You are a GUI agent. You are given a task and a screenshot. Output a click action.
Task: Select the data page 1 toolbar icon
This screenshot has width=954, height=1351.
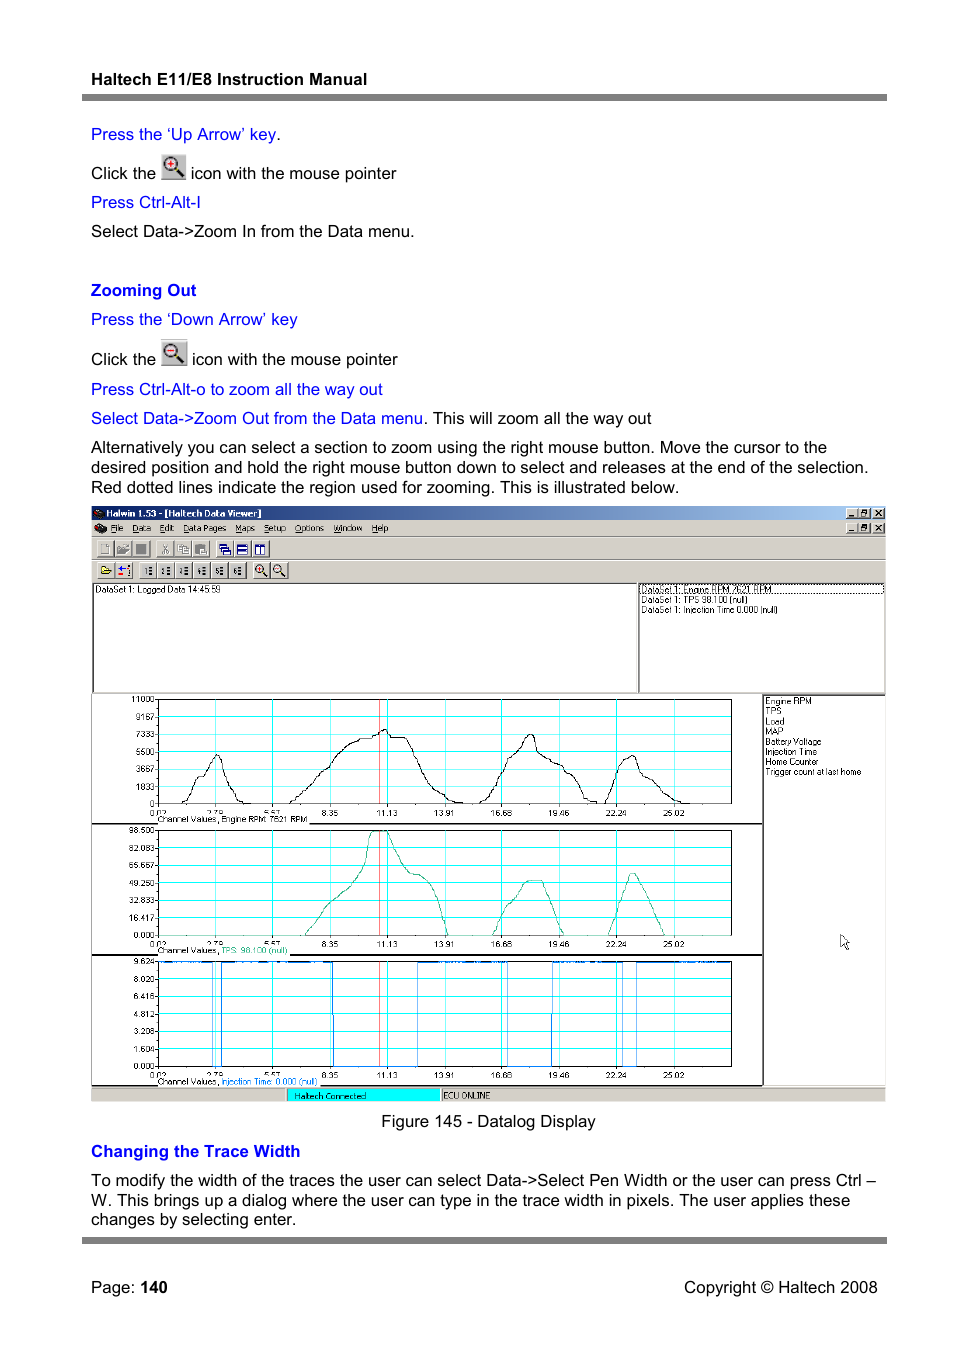[x=148, y=570]
